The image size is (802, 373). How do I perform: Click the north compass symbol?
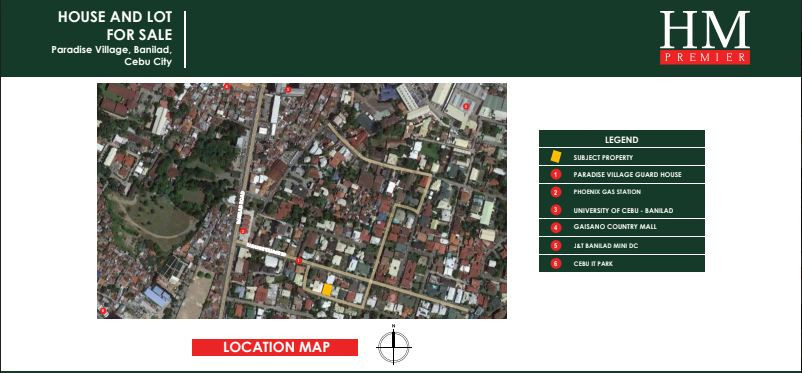pyautogui.click(x=393, y=345)
